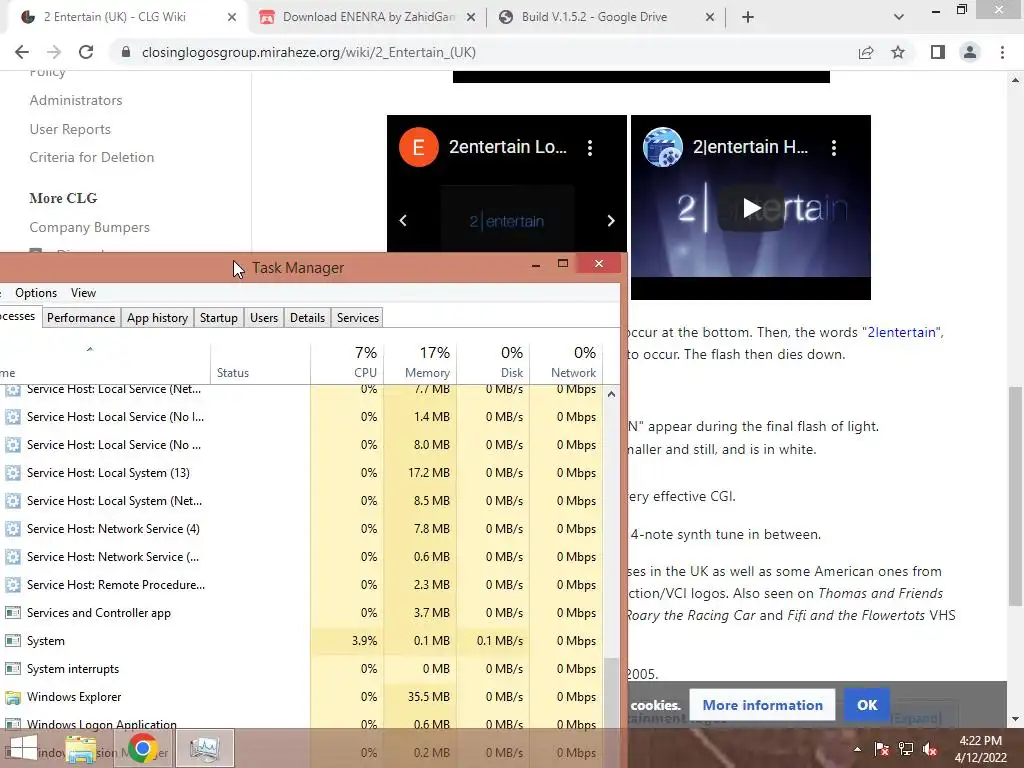Switch to Users tab
Screen dimensions: 1024x768
[x=264, y=318]
